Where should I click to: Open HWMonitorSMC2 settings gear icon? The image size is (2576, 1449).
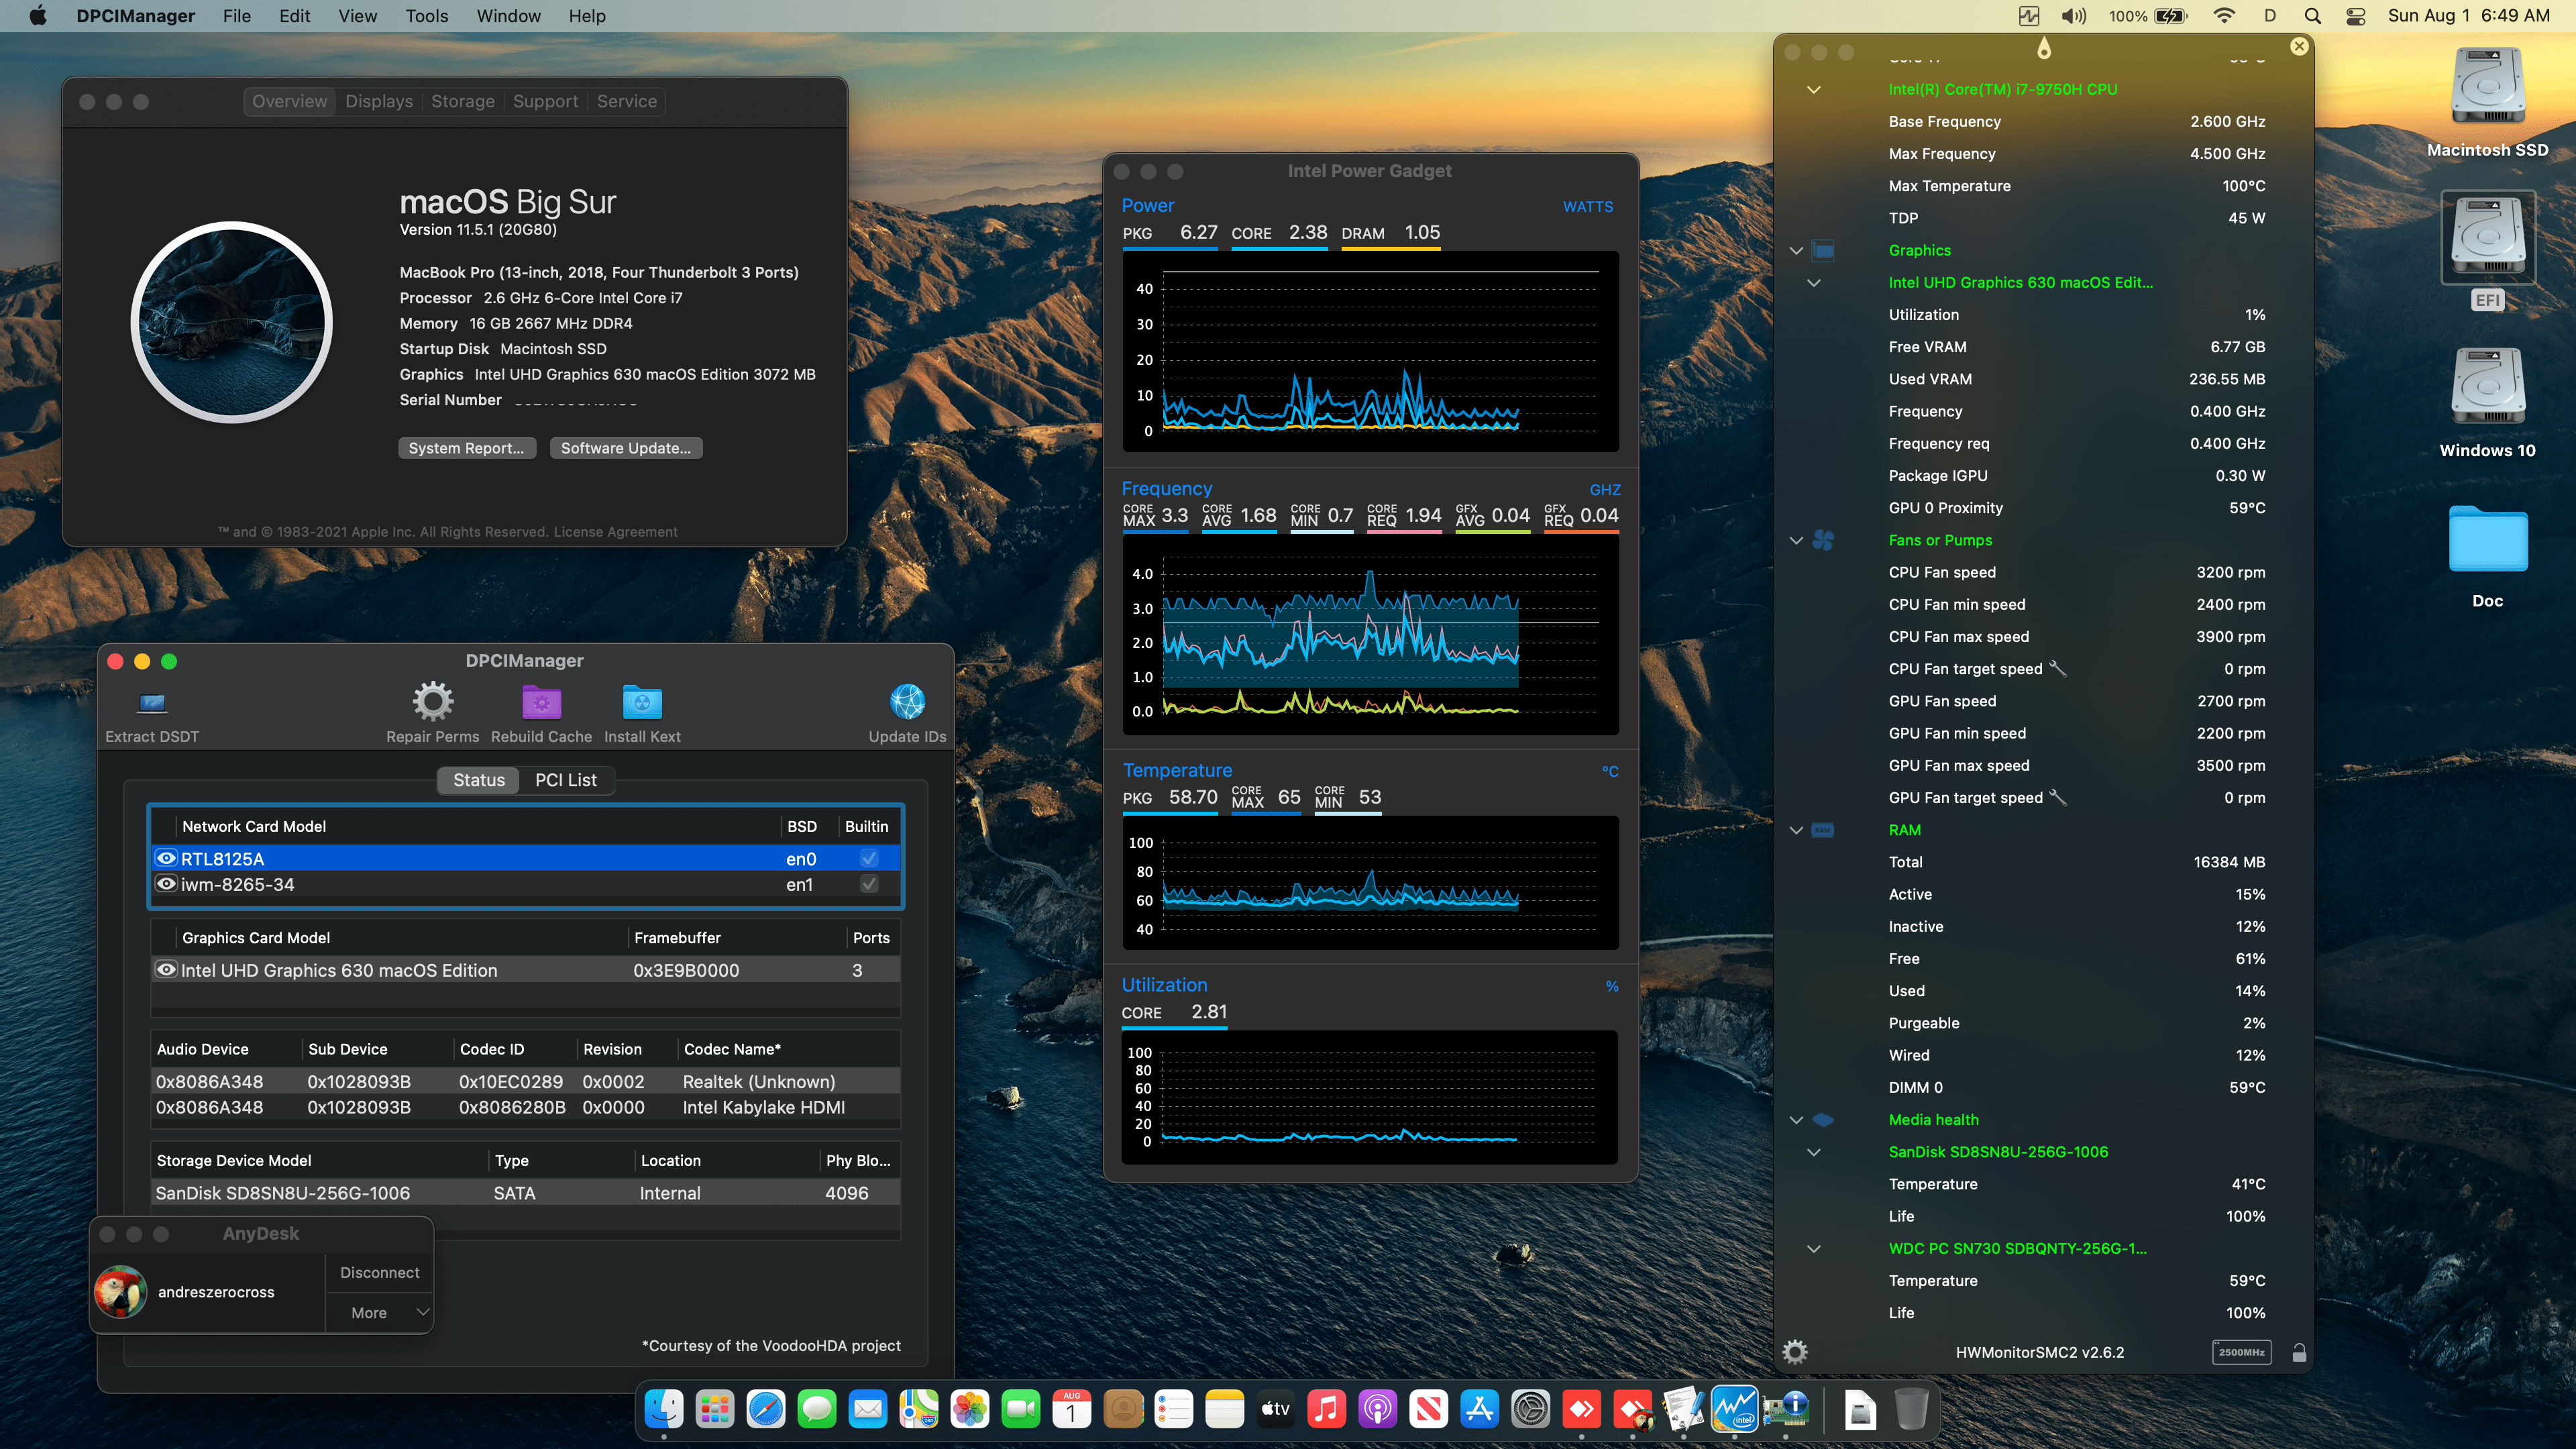pos(1795,1352)
